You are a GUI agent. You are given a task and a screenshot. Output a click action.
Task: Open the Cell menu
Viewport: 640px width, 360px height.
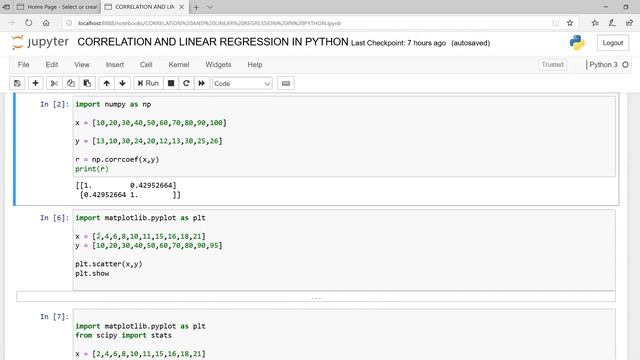point(146,64)
